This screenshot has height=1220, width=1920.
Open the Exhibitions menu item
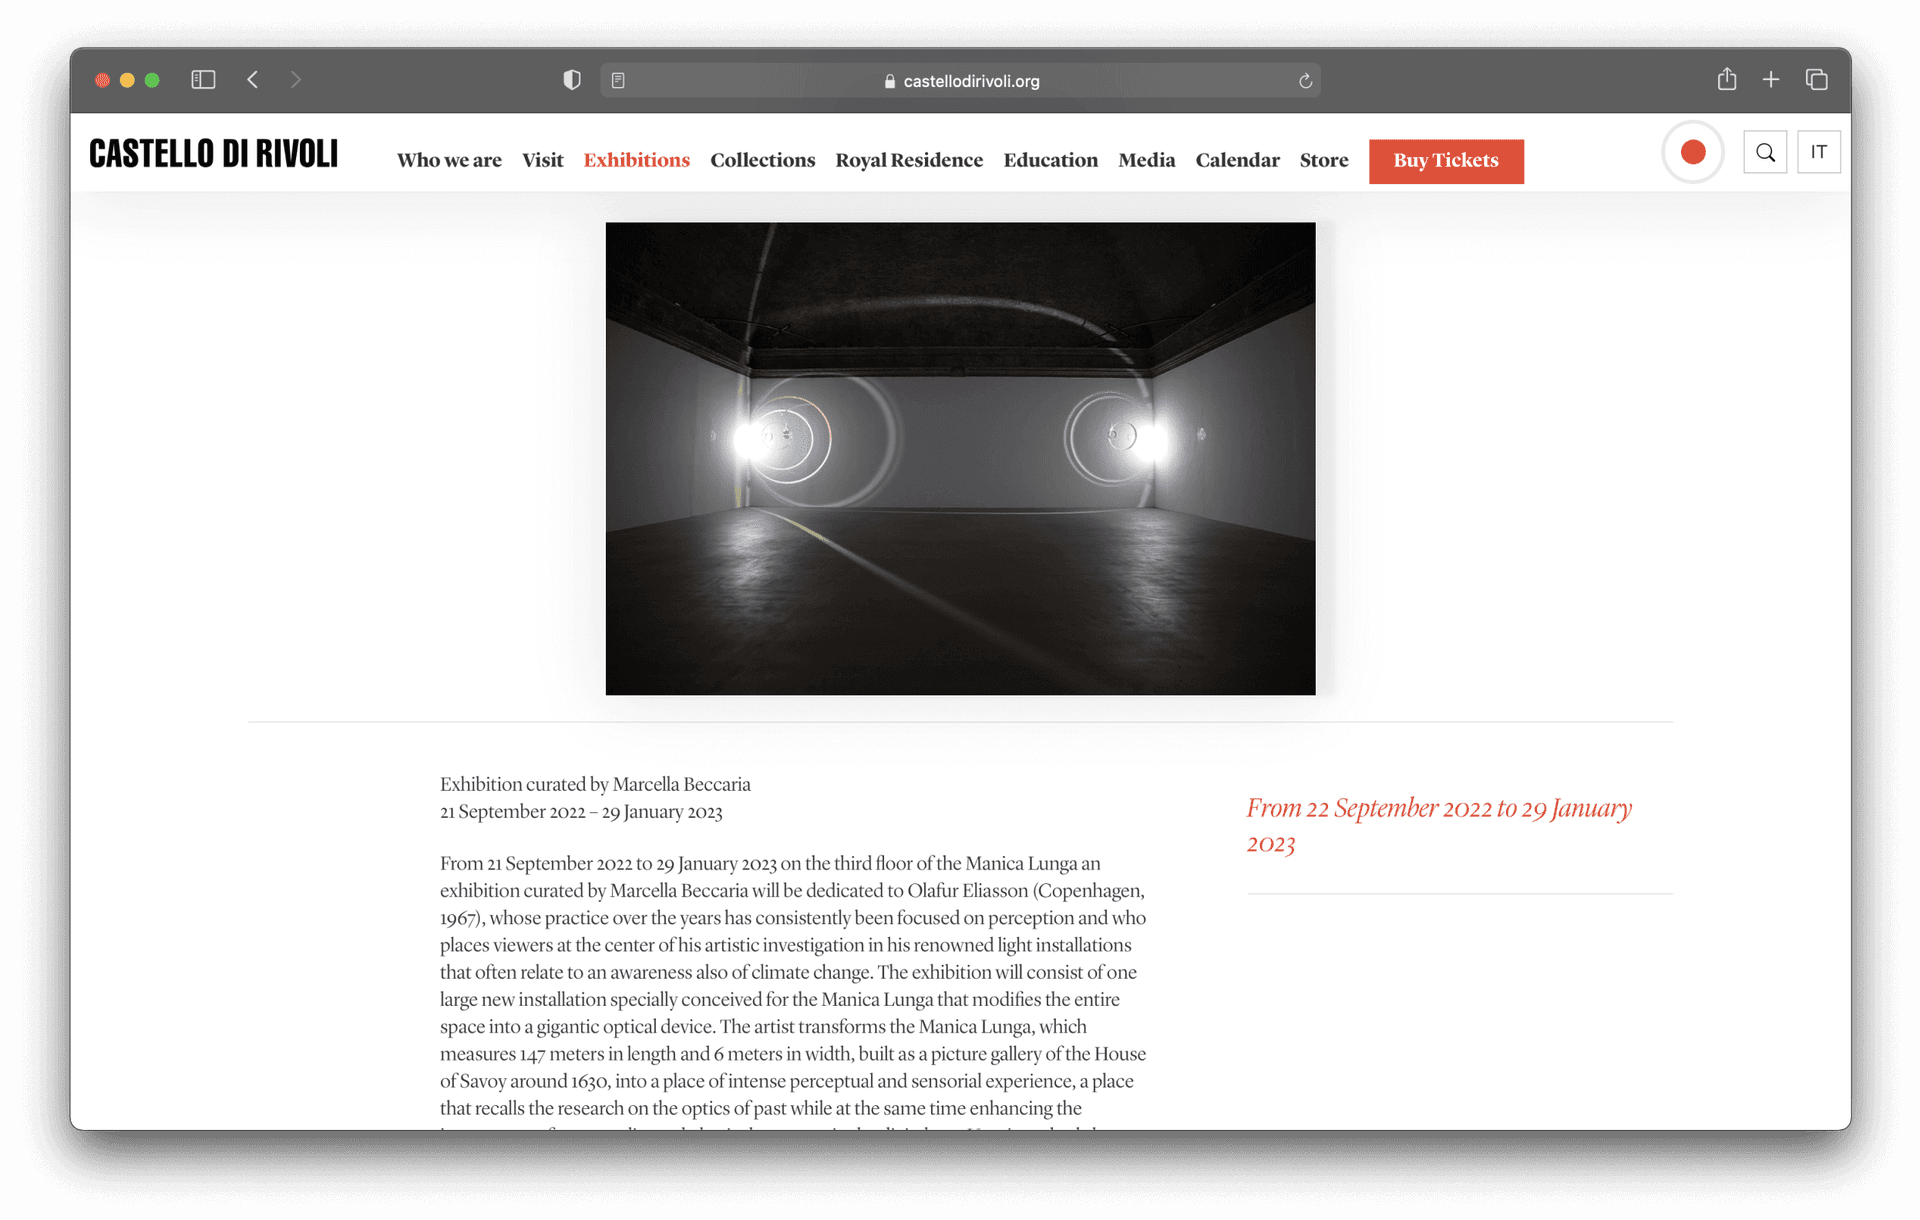[636, 160]
